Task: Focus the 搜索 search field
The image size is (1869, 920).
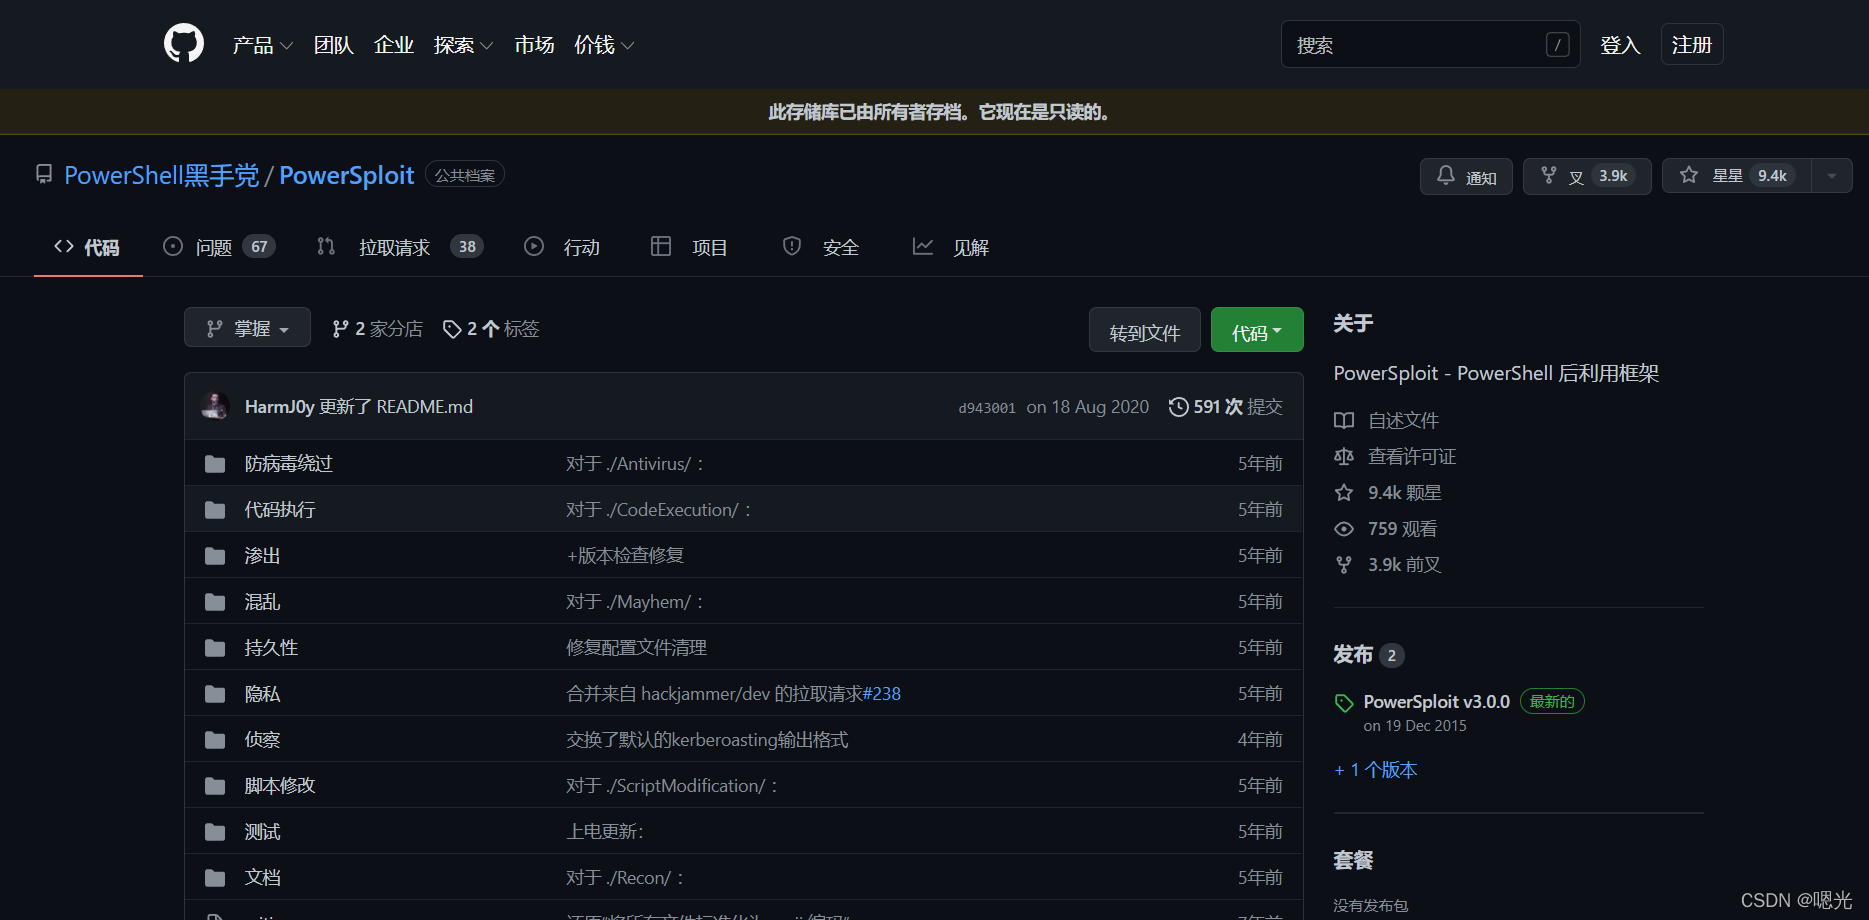Action: [x=1430, y=44]
